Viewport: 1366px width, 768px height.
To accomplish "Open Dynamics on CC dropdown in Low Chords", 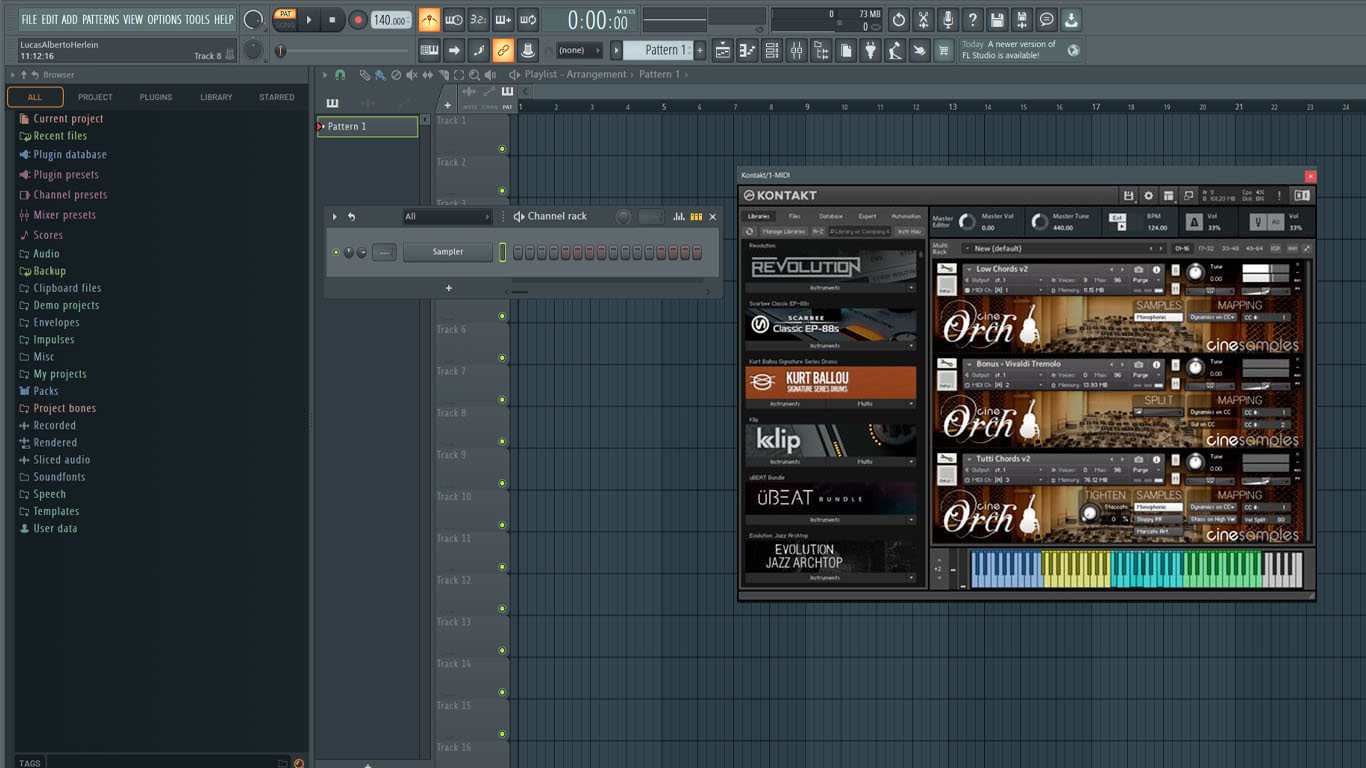I will [x=1211, y=317].
